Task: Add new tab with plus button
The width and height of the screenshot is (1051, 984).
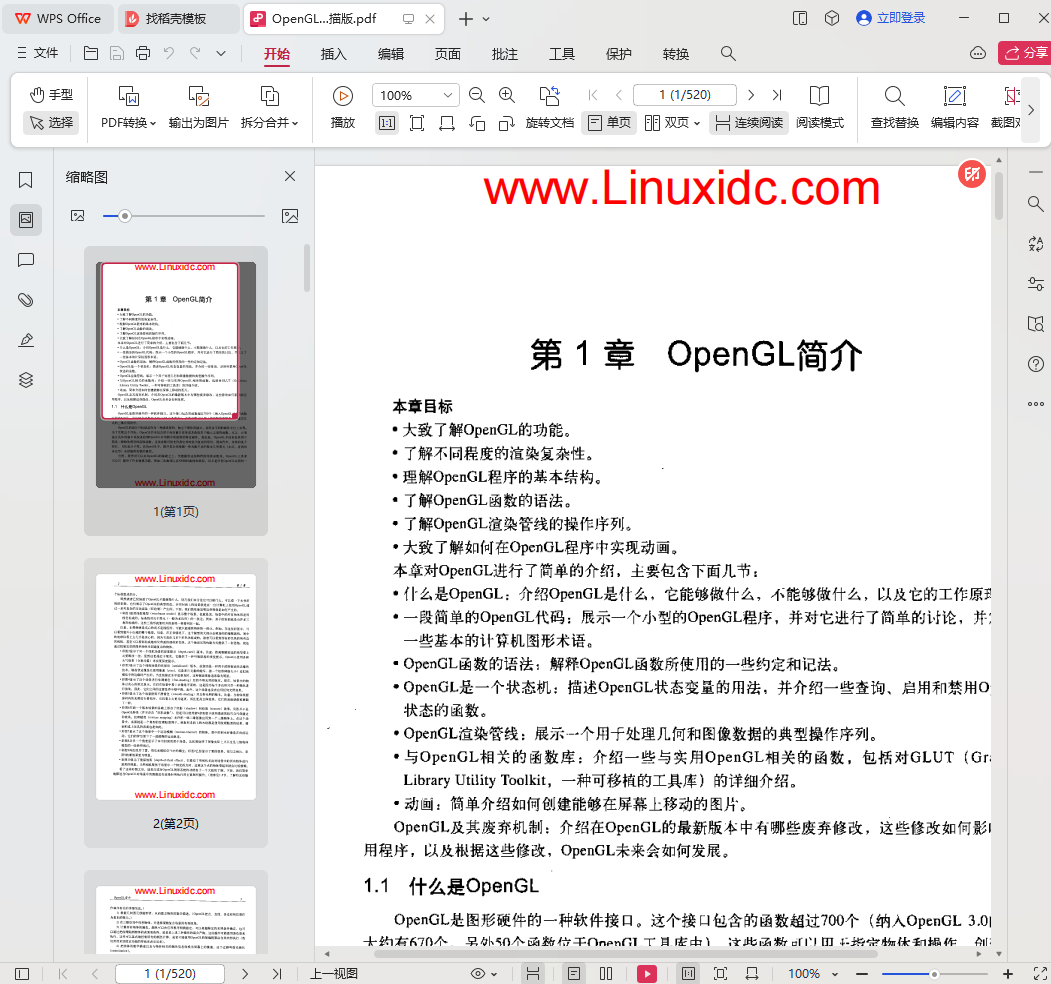Action: pyautogui.click(x=465, y=19)
